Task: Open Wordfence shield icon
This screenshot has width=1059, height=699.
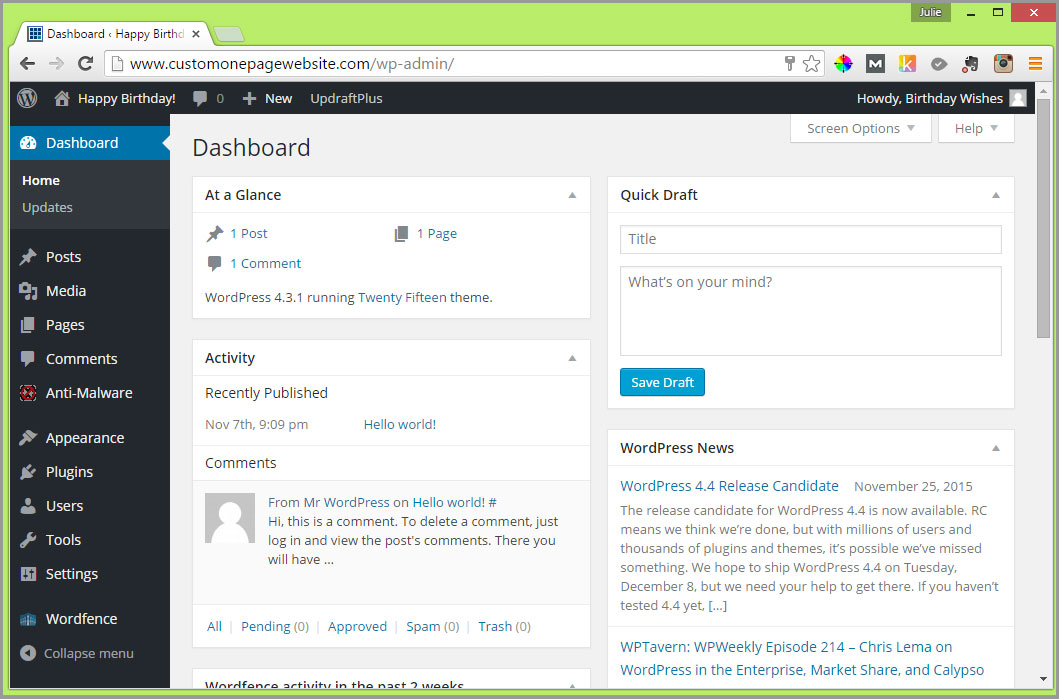Action: (28, 619)
